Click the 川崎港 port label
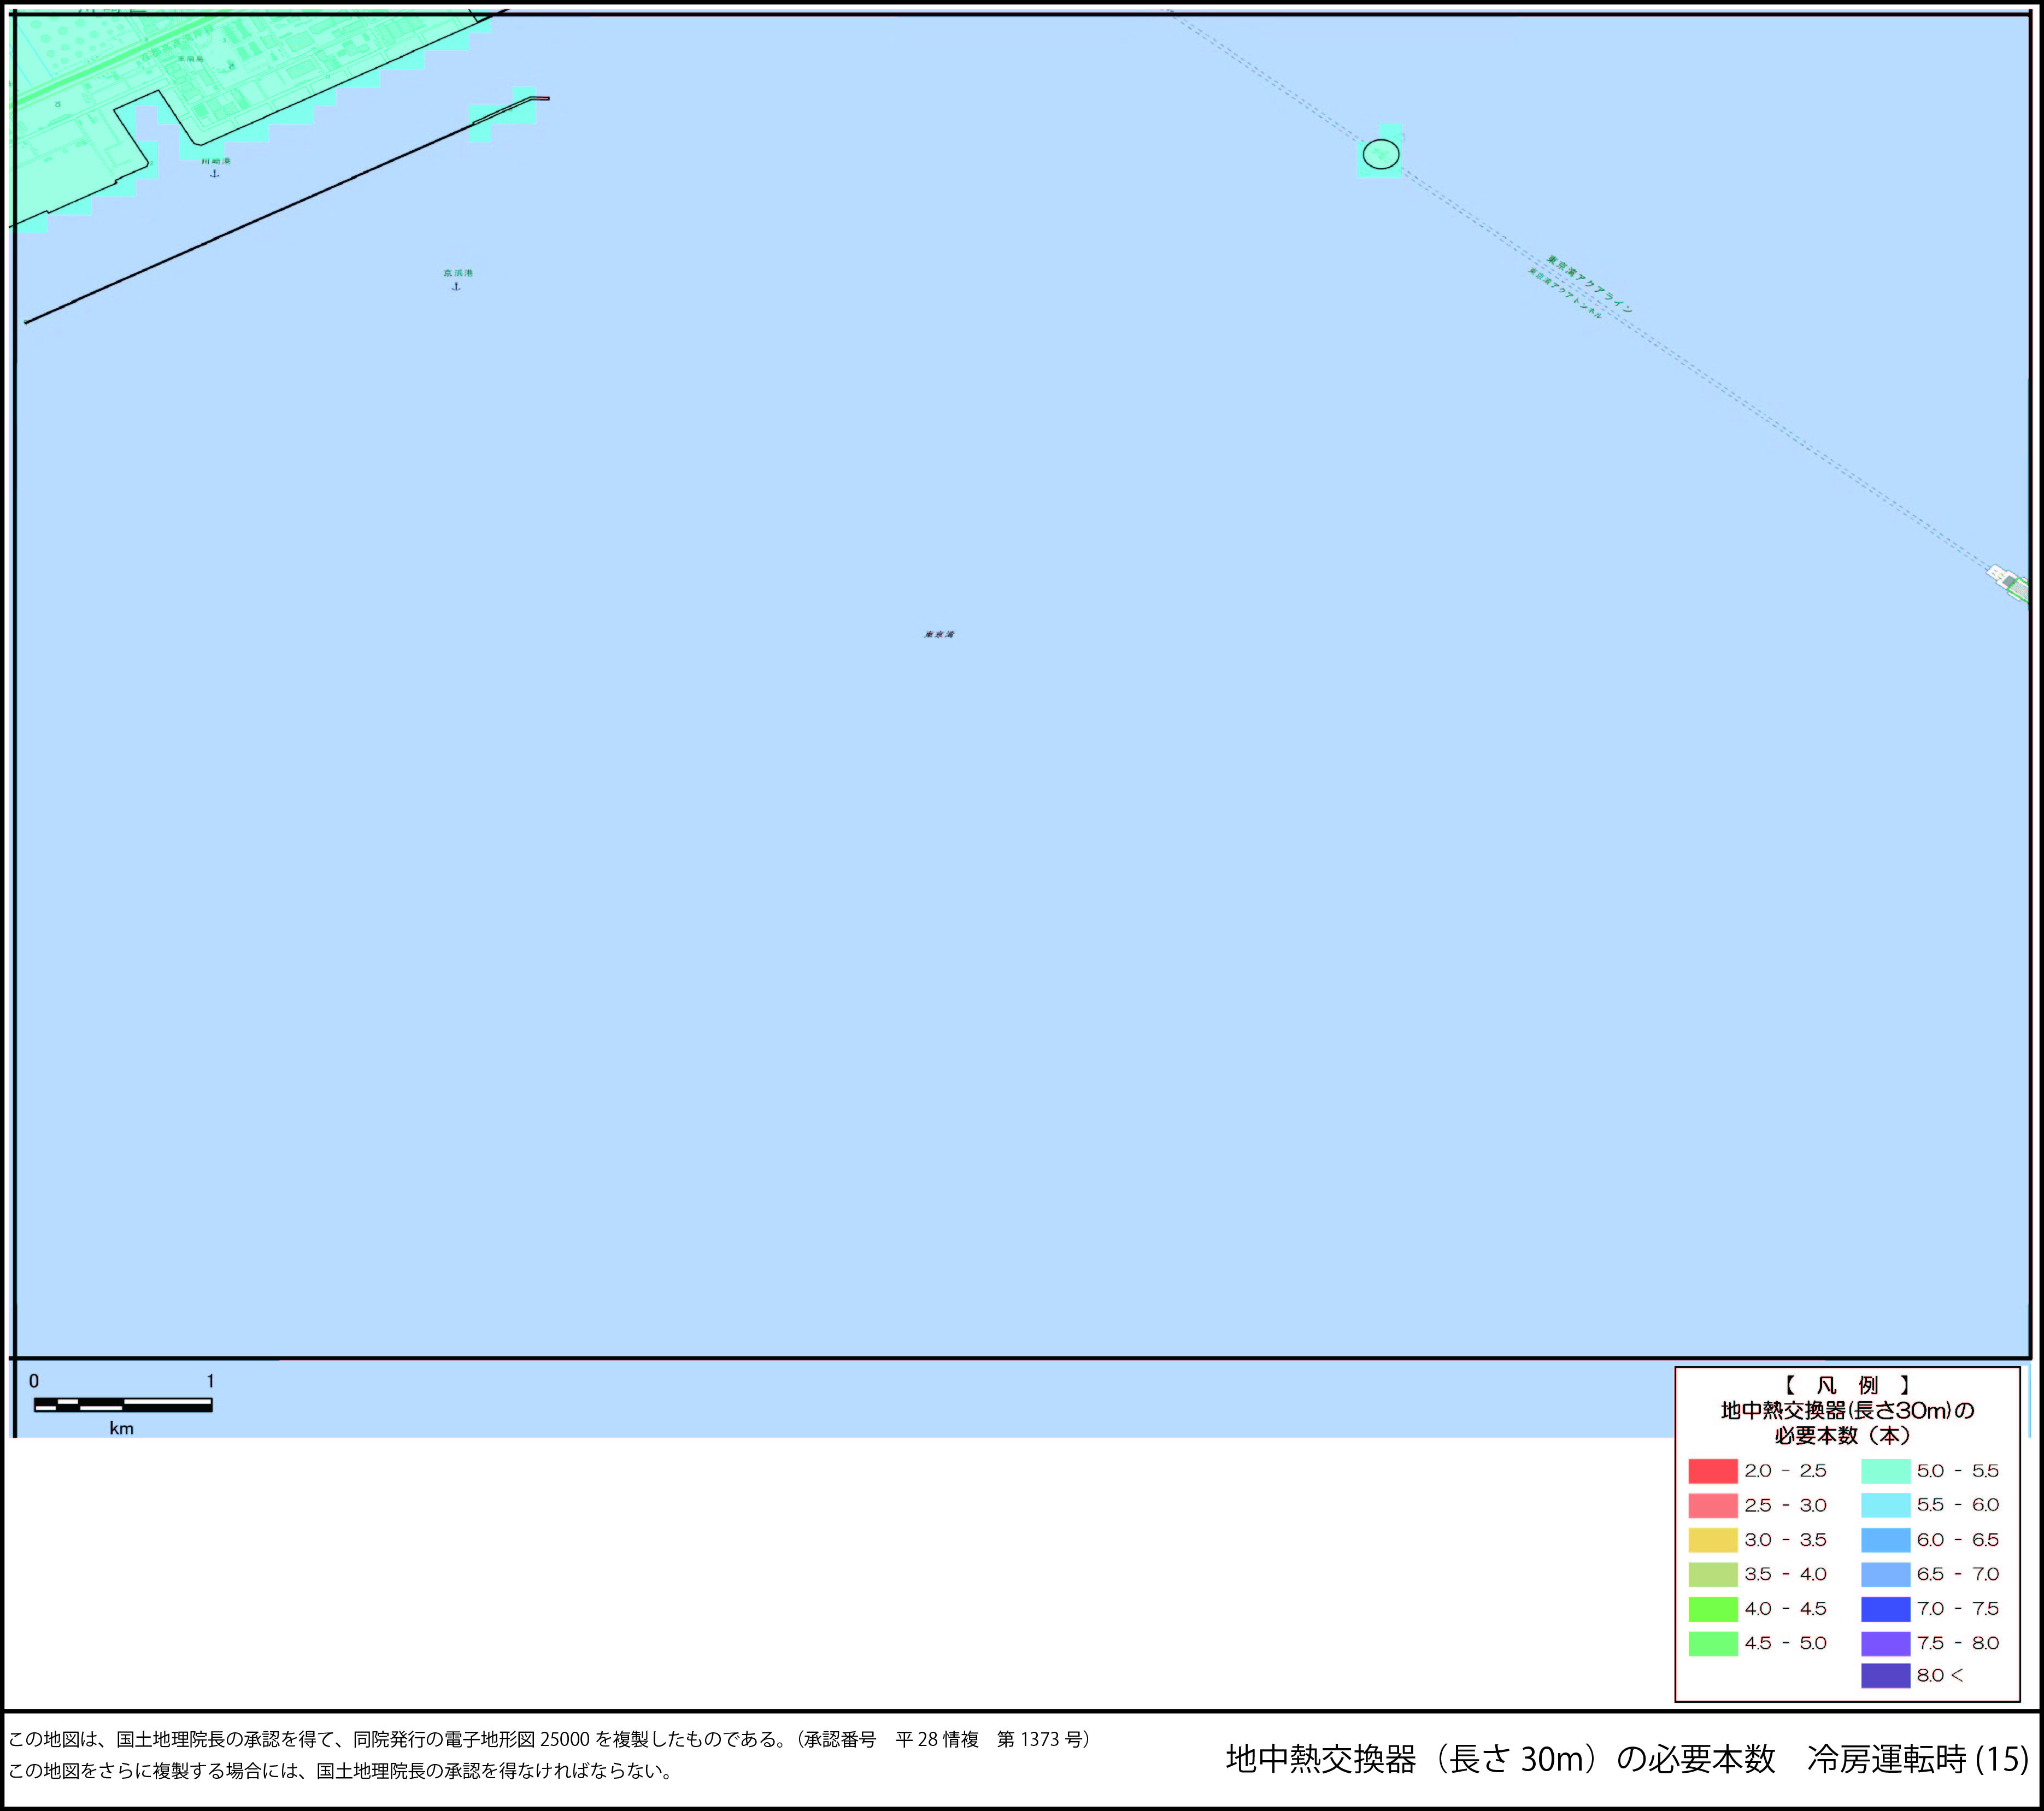This screenshot has width=2044, height=1811. pyautogui.click(x=216, y=161)
